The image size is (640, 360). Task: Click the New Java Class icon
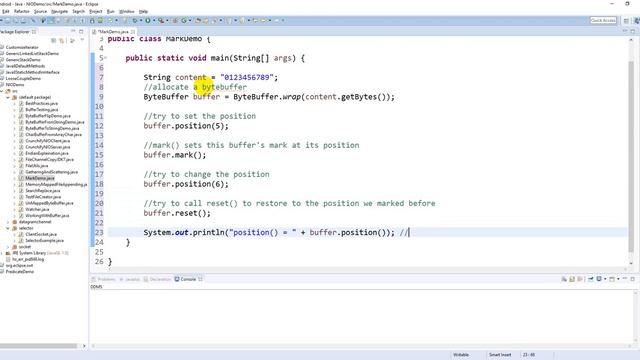pos(184,20)
